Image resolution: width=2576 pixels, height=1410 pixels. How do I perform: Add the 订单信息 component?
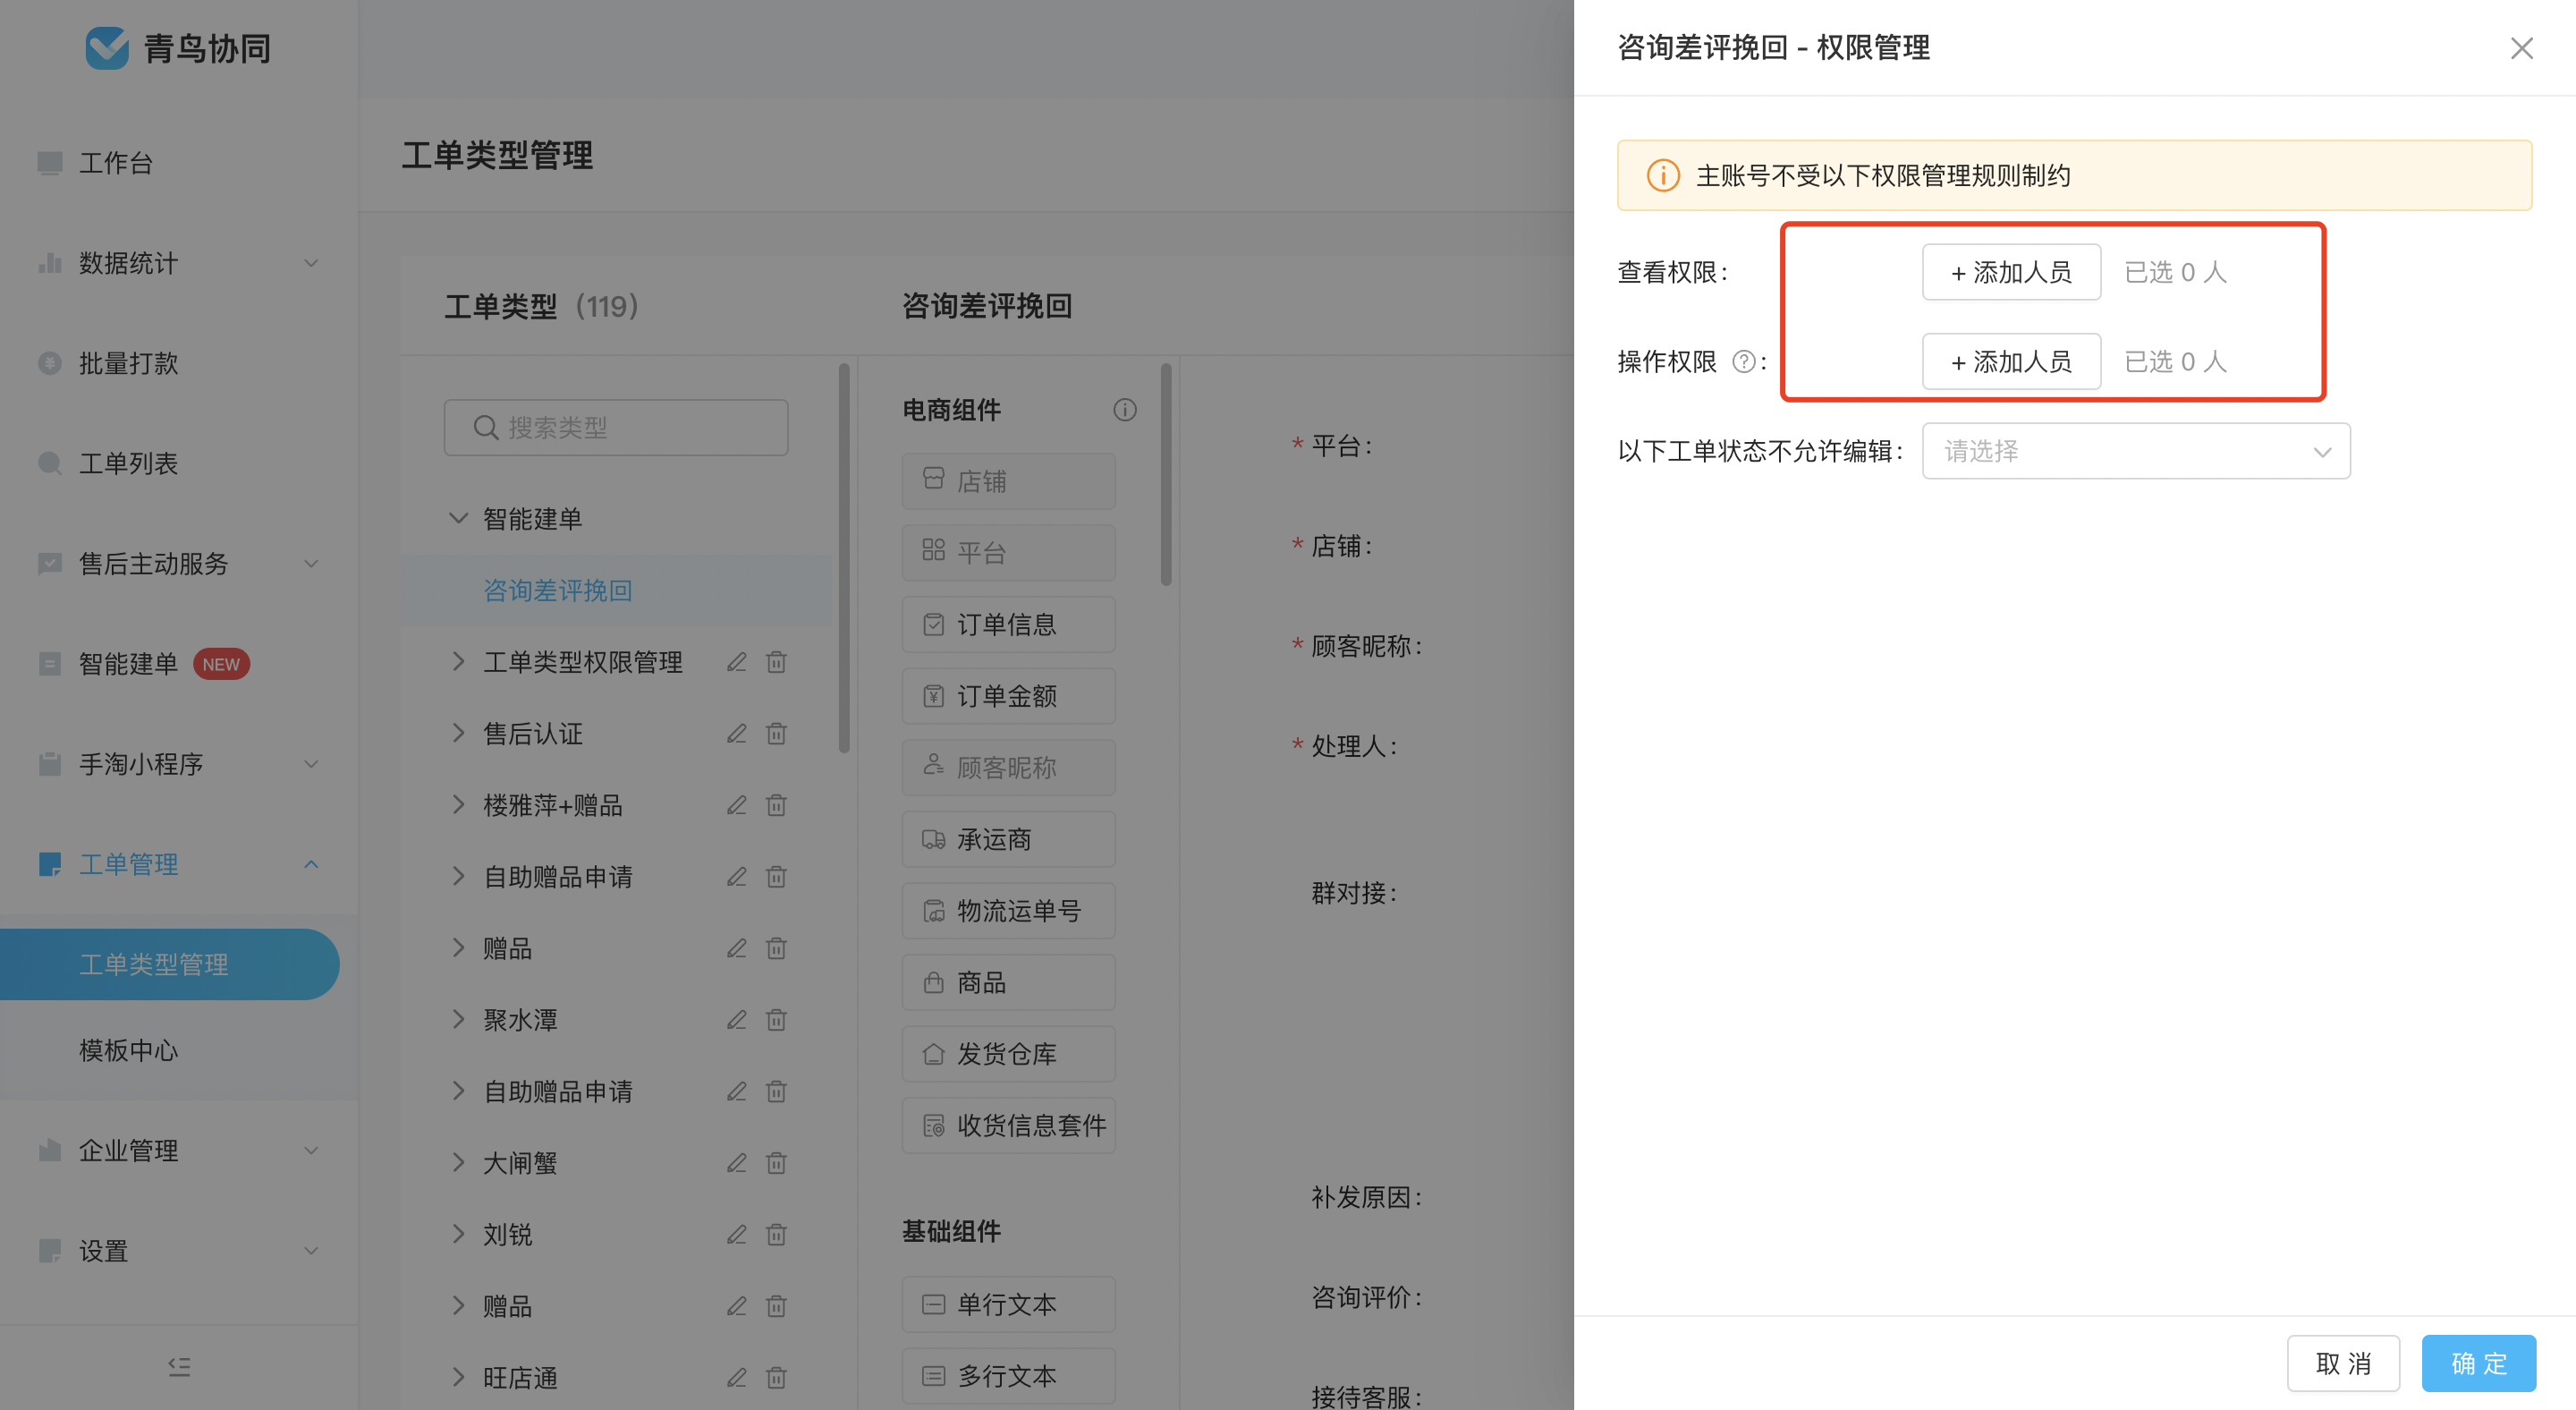[1008, 624]
